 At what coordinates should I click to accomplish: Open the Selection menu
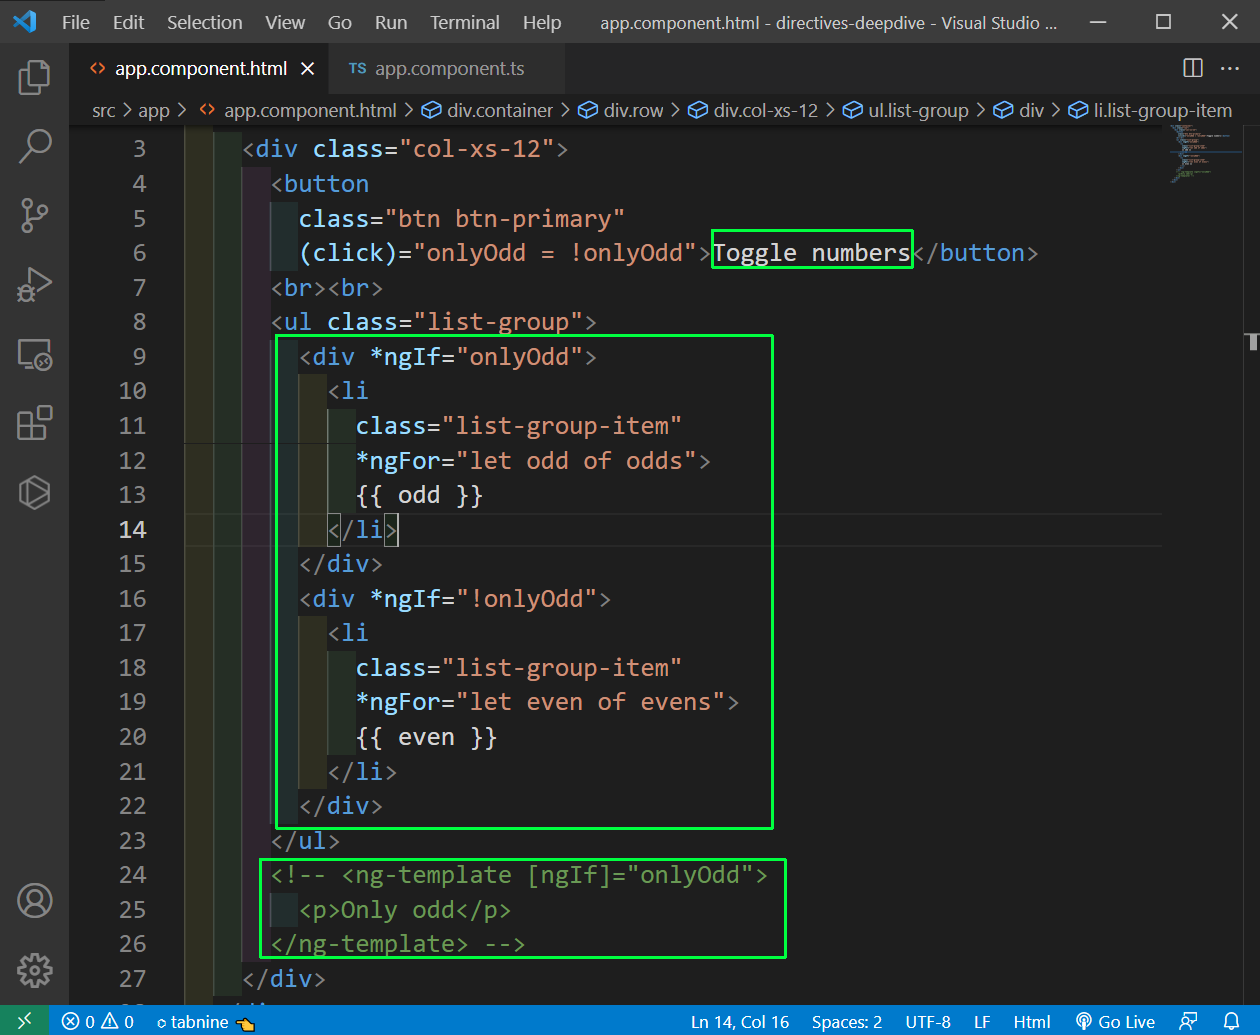pyautogui.click(x=204, y=22)
